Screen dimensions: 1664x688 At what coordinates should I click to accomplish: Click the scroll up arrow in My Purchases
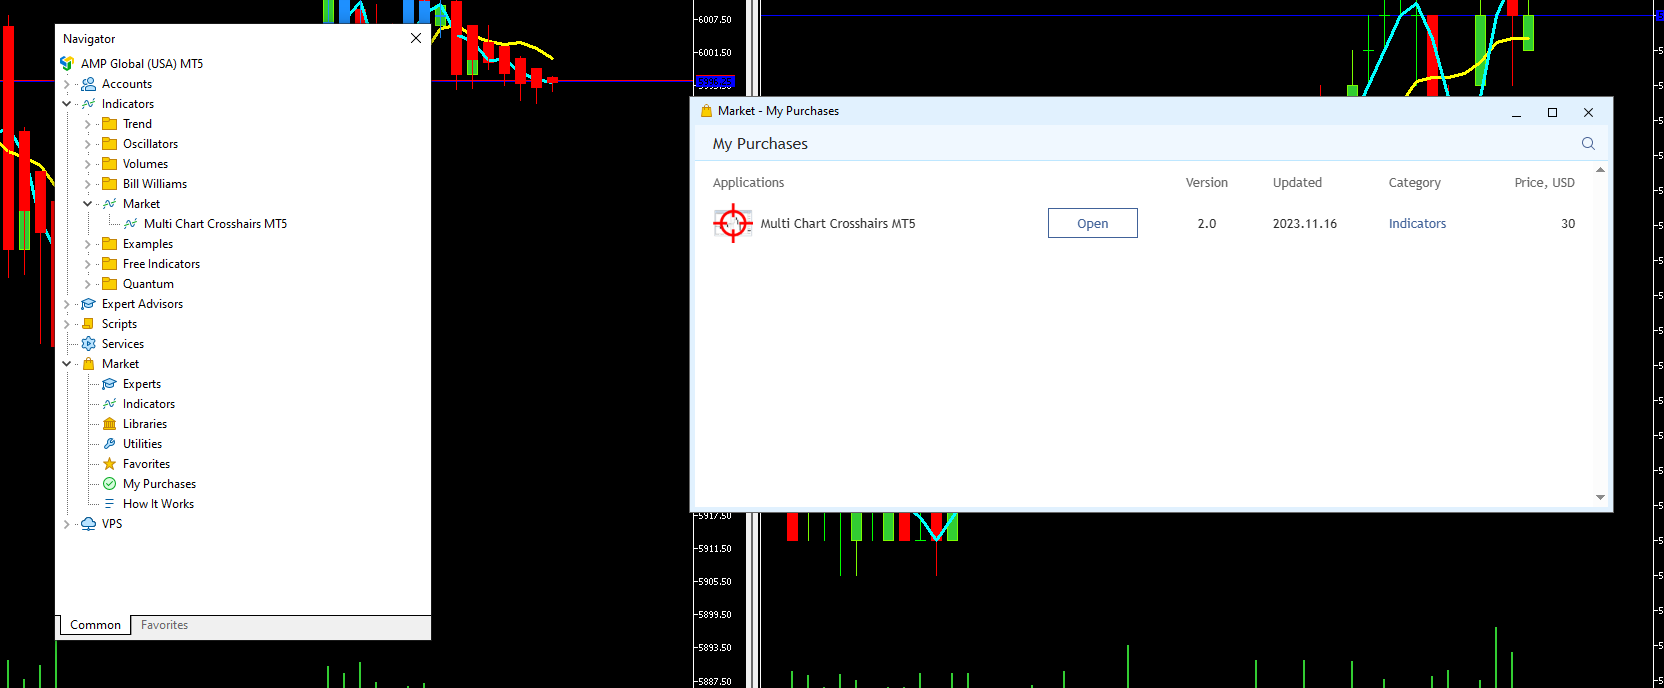click(1600, 170)
